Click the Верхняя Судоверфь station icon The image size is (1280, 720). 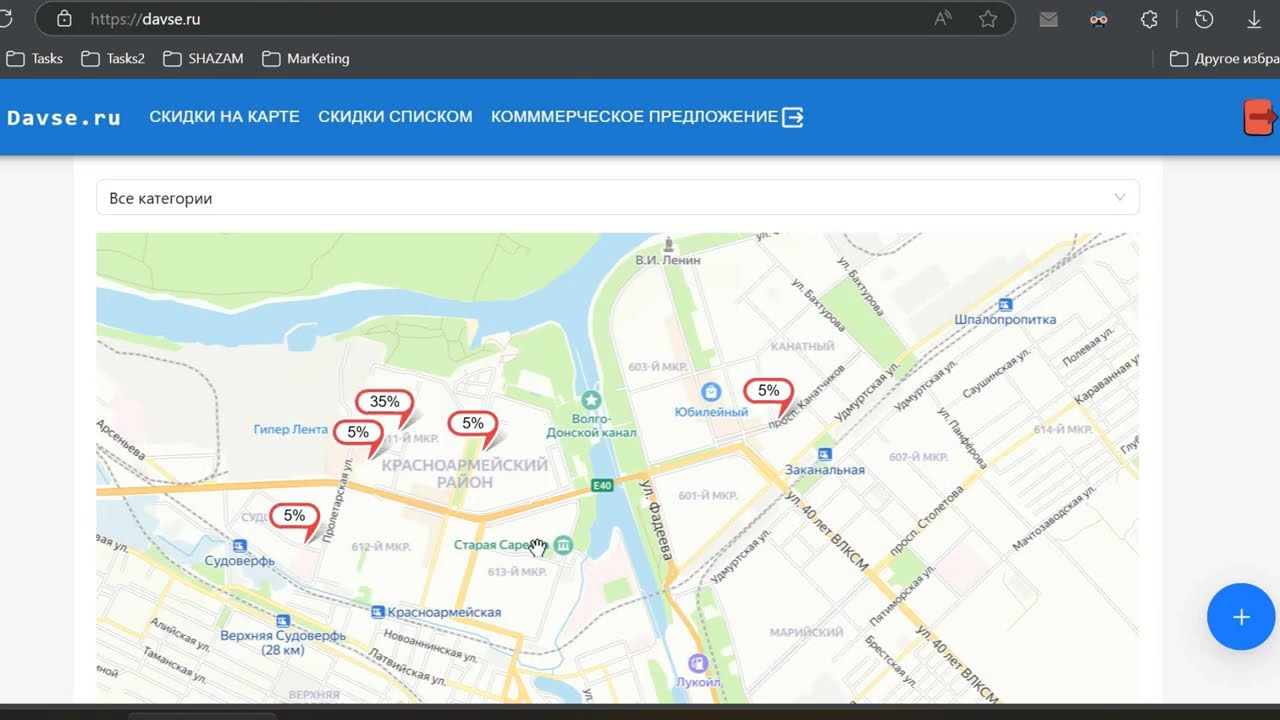click(283, 621)
